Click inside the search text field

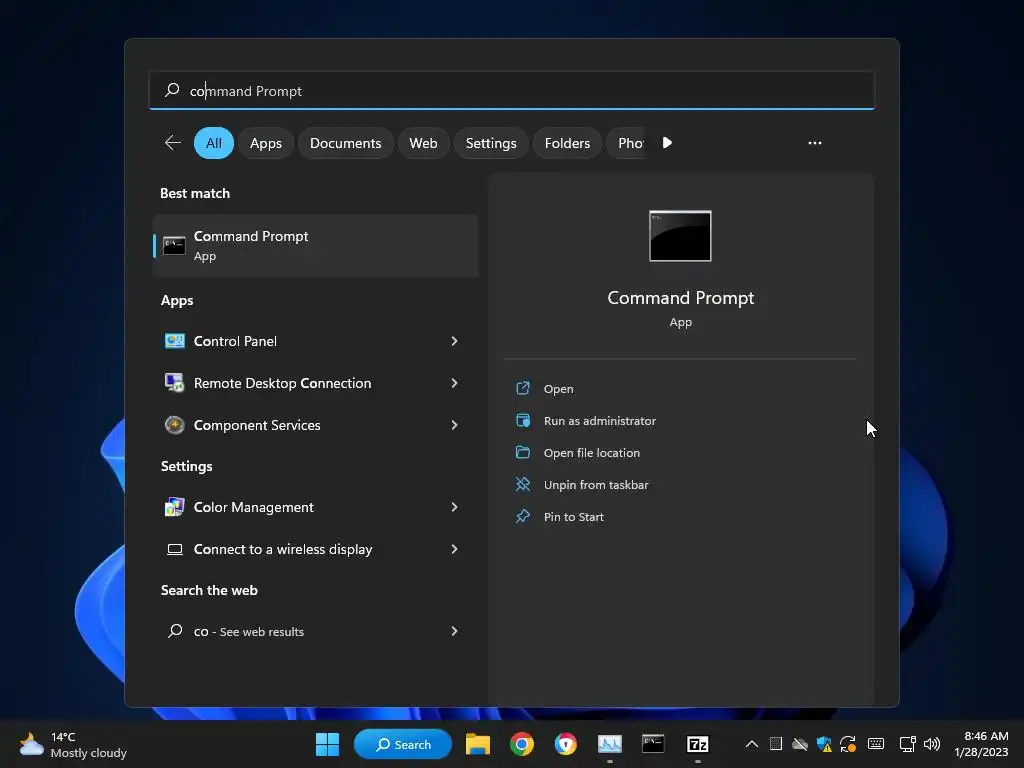(512, 91)
